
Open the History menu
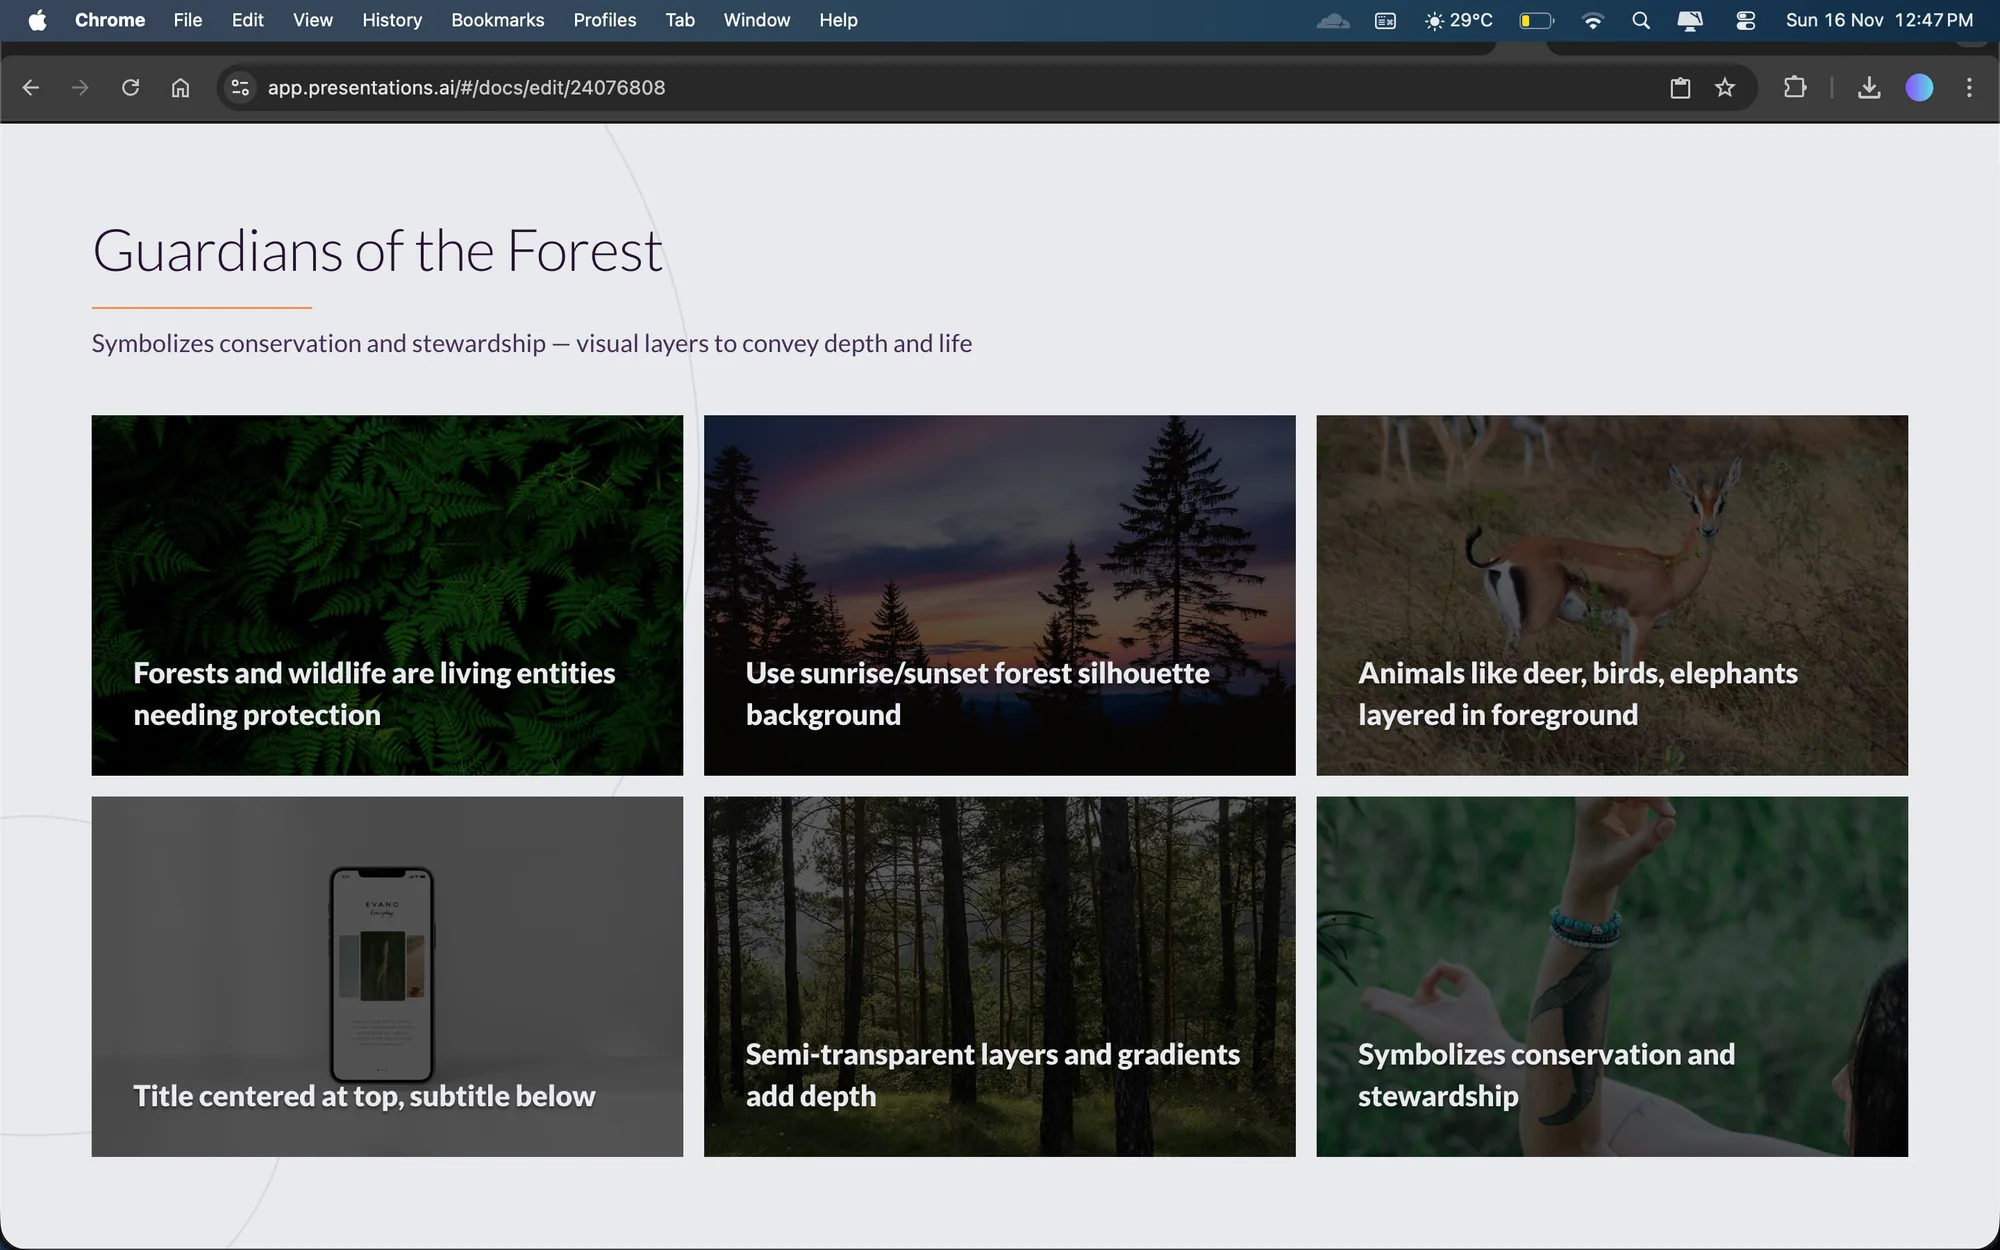(x=392, y=20)
